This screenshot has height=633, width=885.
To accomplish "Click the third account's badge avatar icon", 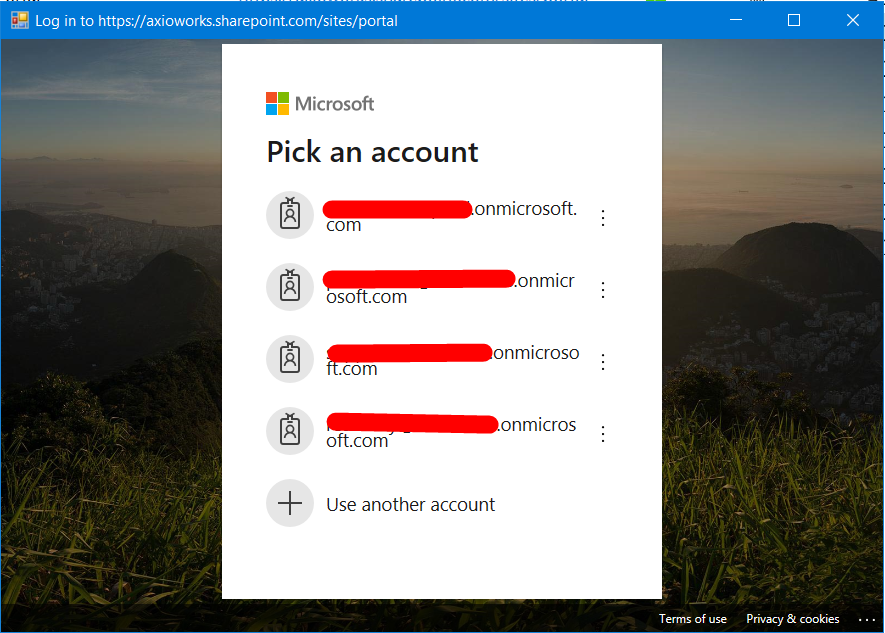I will click(x=290, y=359).
